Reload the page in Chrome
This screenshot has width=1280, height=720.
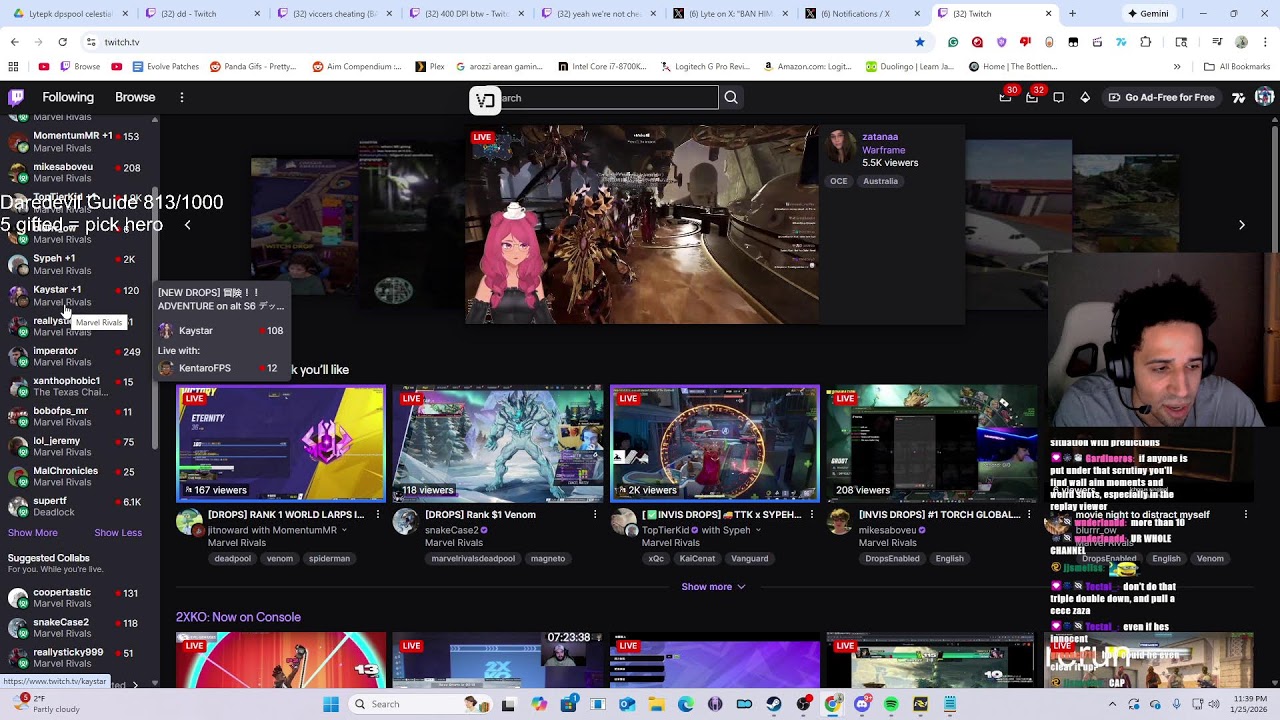(x=62, y=42)
